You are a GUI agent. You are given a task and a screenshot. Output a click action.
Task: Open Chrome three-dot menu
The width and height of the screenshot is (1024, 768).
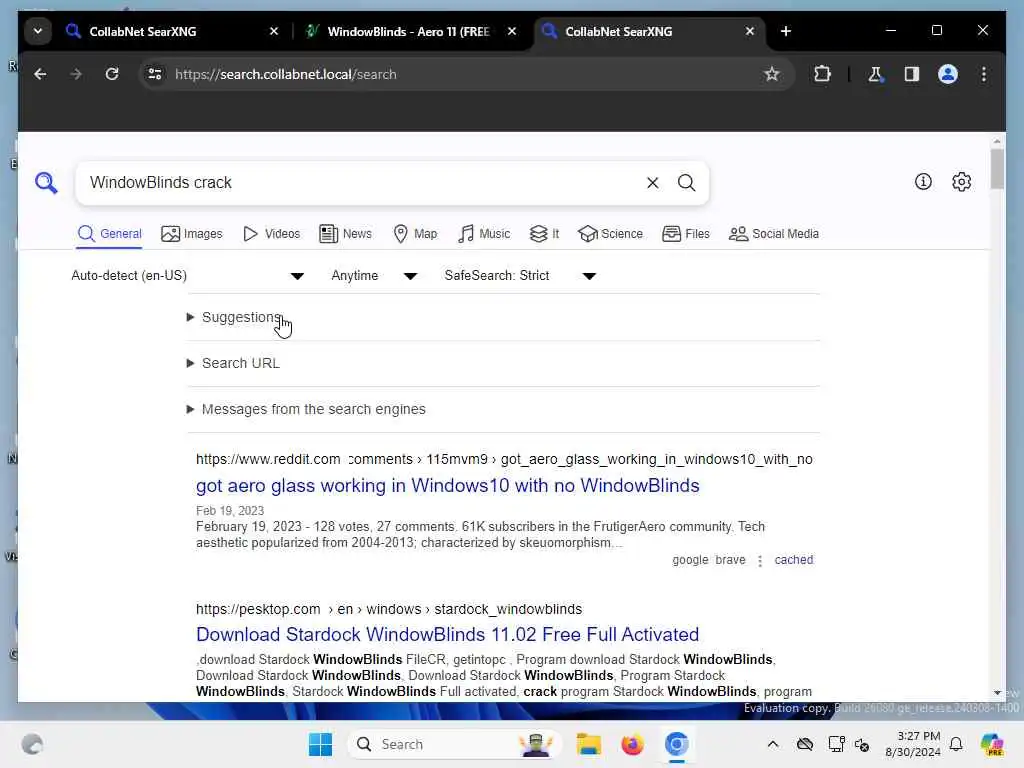tap(984, 74)
